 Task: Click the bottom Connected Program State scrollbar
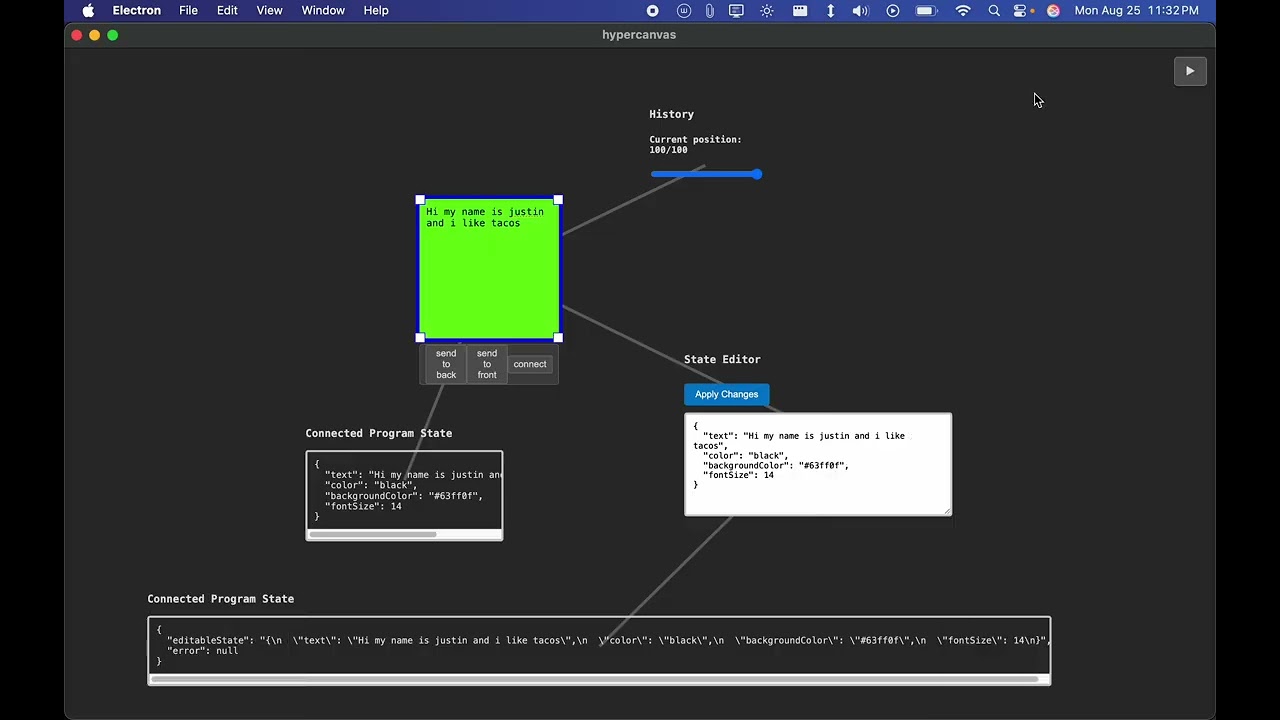coord(594,679)
